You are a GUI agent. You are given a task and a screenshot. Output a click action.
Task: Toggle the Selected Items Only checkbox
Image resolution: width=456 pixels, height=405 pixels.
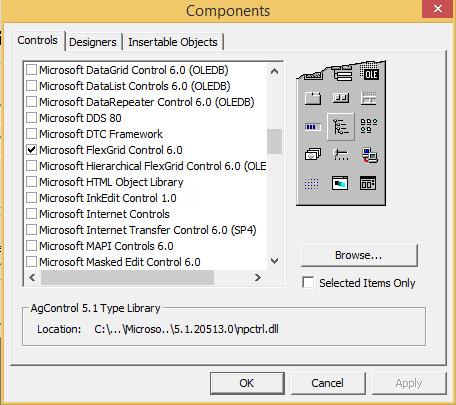click(x=308, y=282)
